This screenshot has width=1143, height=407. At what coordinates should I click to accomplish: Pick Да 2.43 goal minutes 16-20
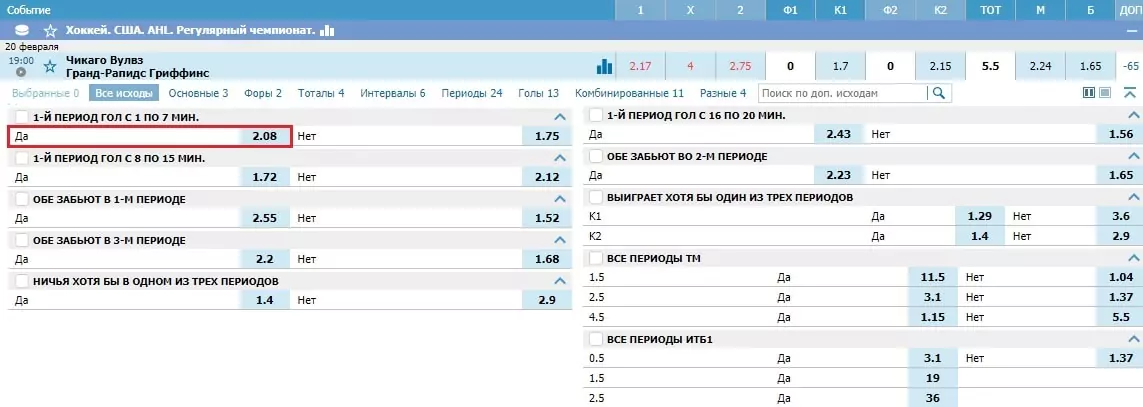pos(839,134)
